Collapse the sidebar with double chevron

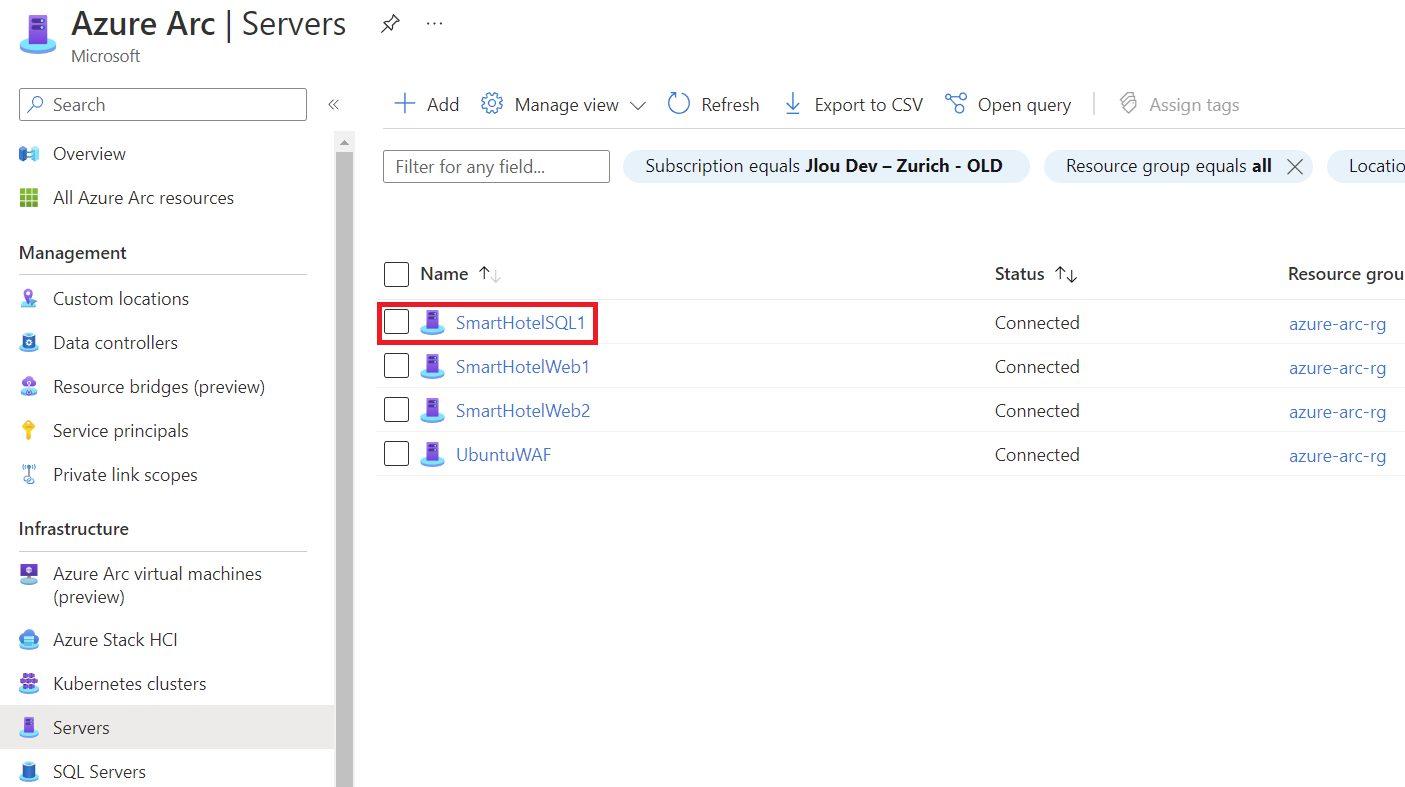pyautogui.click(x=334, y=105)
